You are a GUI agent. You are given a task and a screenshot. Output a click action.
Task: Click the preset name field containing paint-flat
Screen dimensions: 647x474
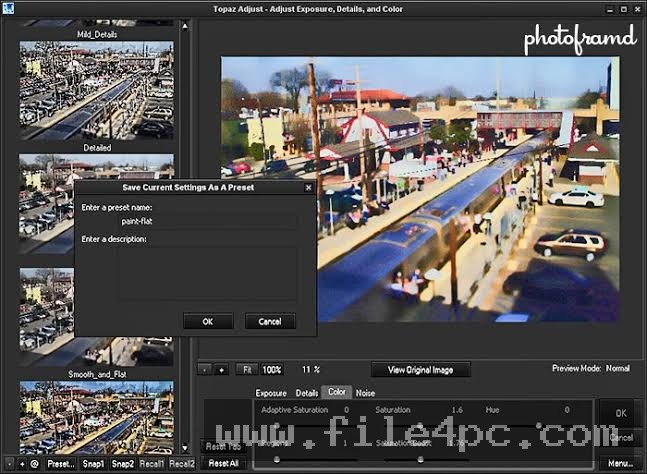[208, 222]
